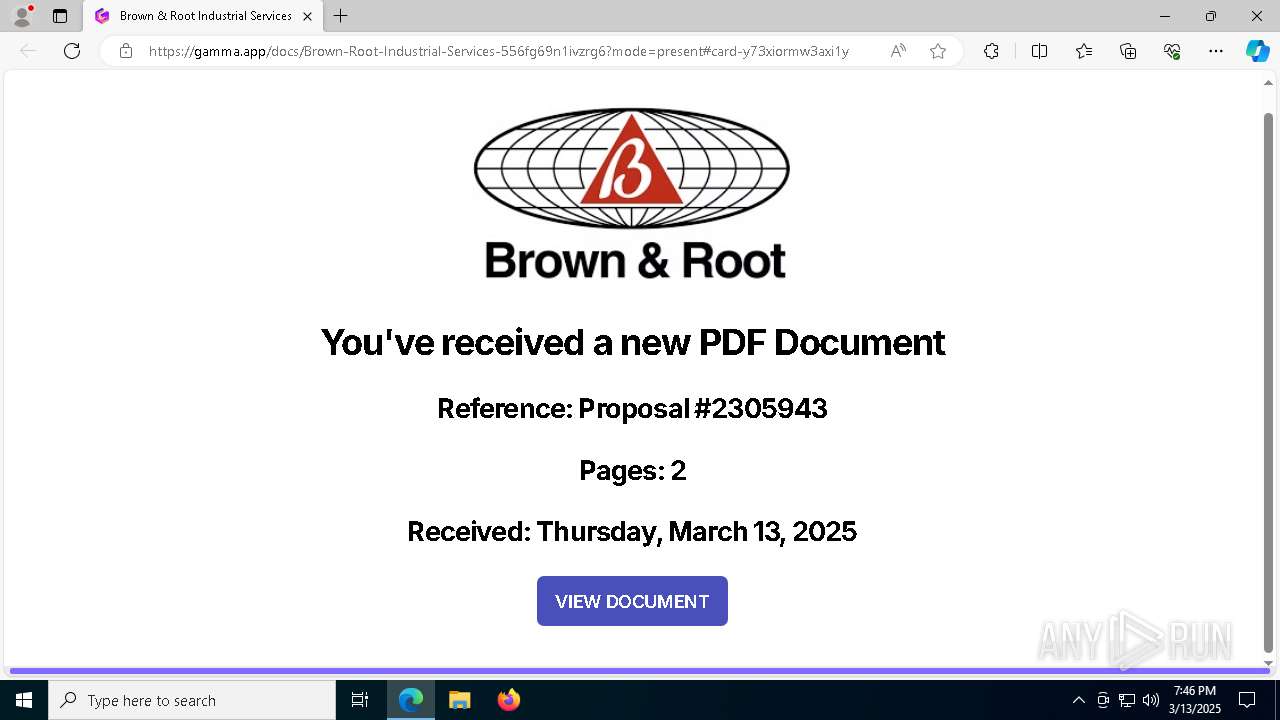The height and width of the screenshot is (720, 1280).
Task: Open the Extensions puzzle icon
Action: (x=991, y=51)
